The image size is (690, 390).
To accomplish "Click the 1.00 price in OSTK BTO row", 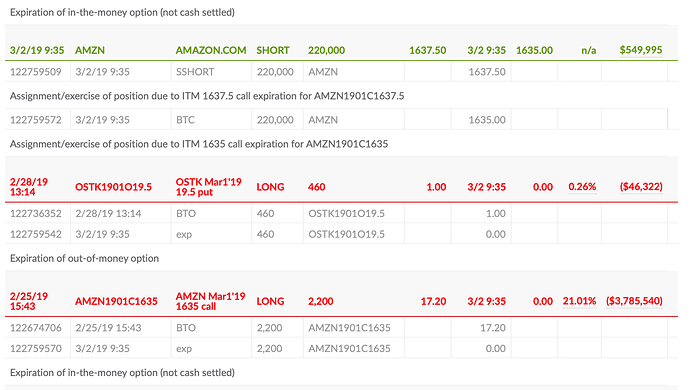I will [x=495, y=213].
